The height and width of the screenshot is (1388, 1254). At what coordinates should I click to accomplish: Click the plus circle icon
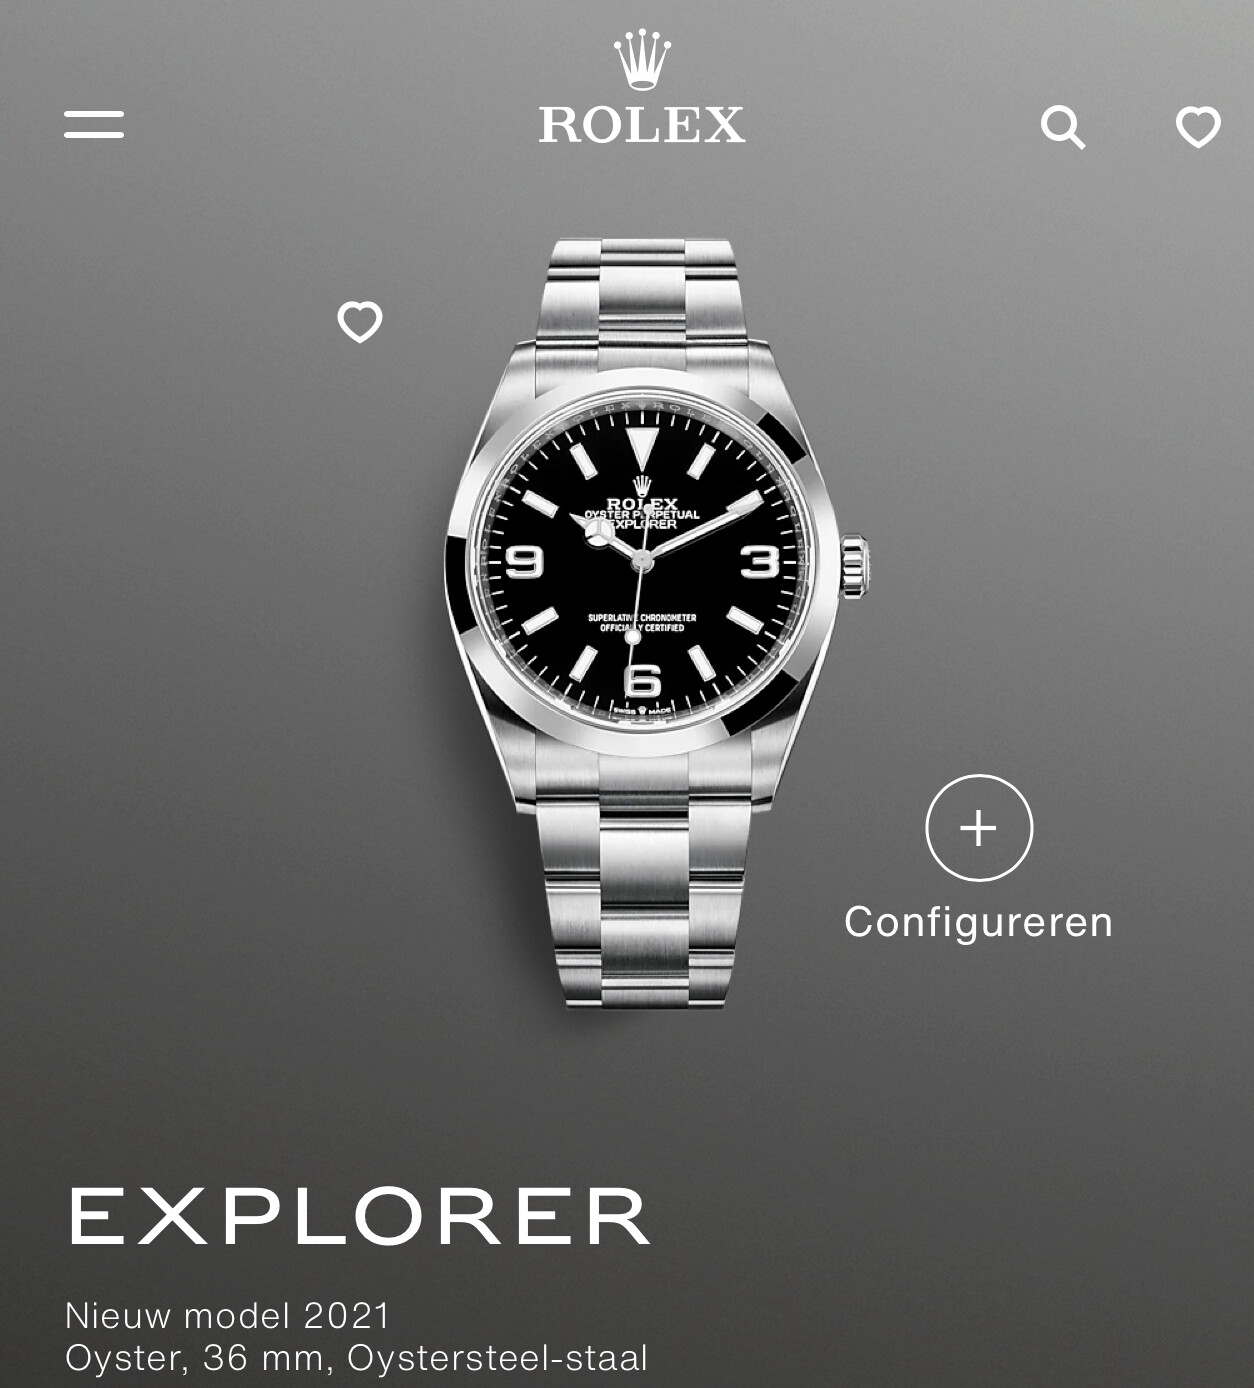tap(979, 828)
